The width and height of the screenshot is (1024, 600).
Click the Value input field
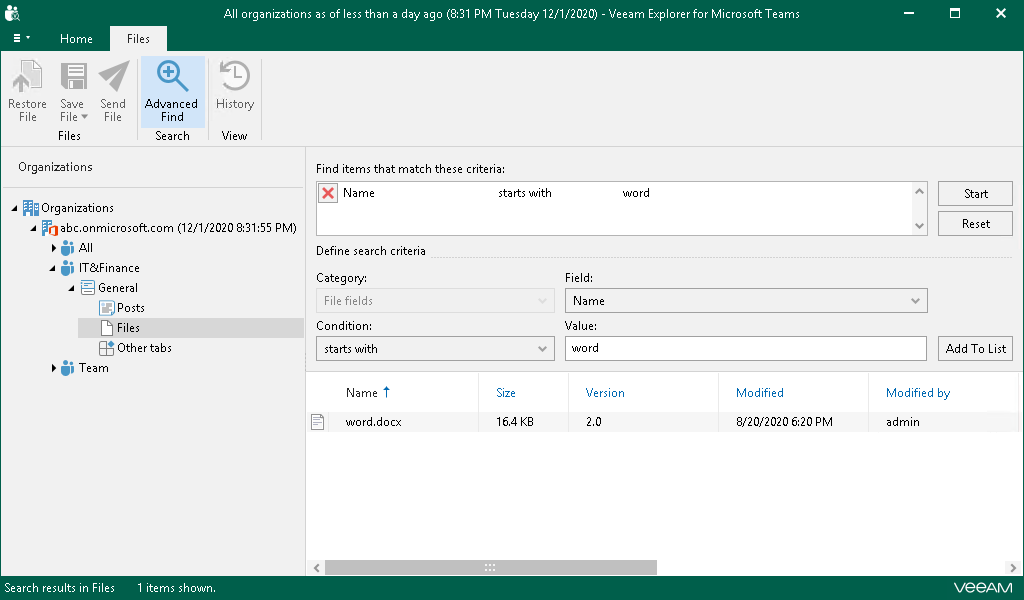[745, 349]
